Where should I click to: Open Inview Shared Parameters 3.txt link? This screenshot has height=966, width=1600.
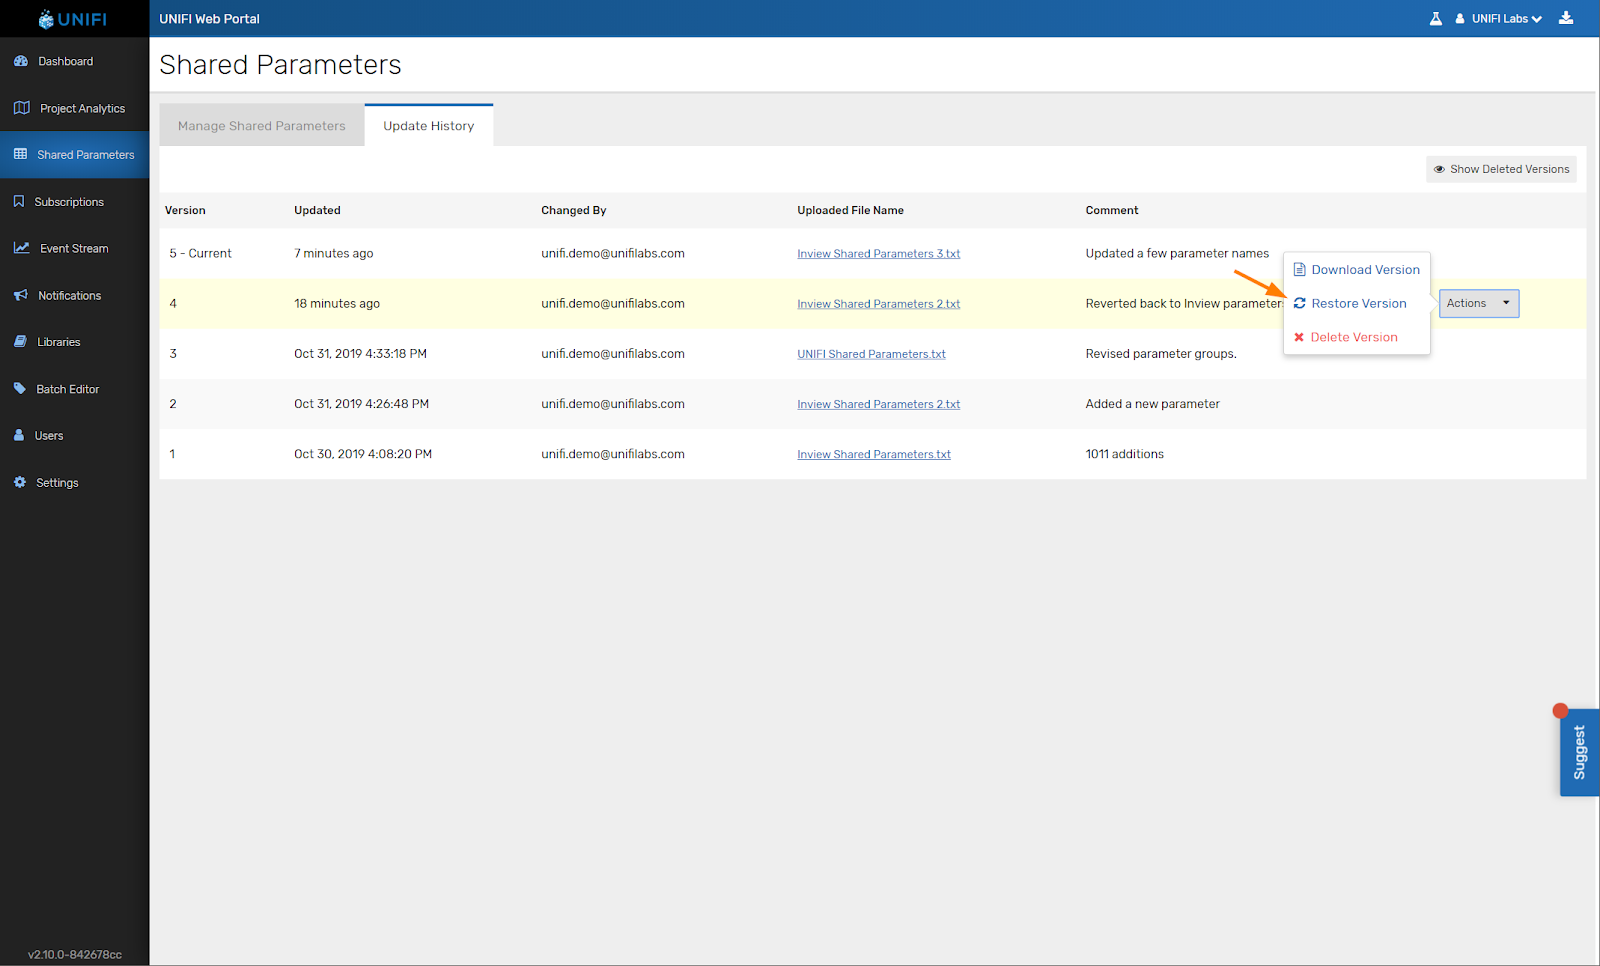pyautogui.click(x=878, y=254)
